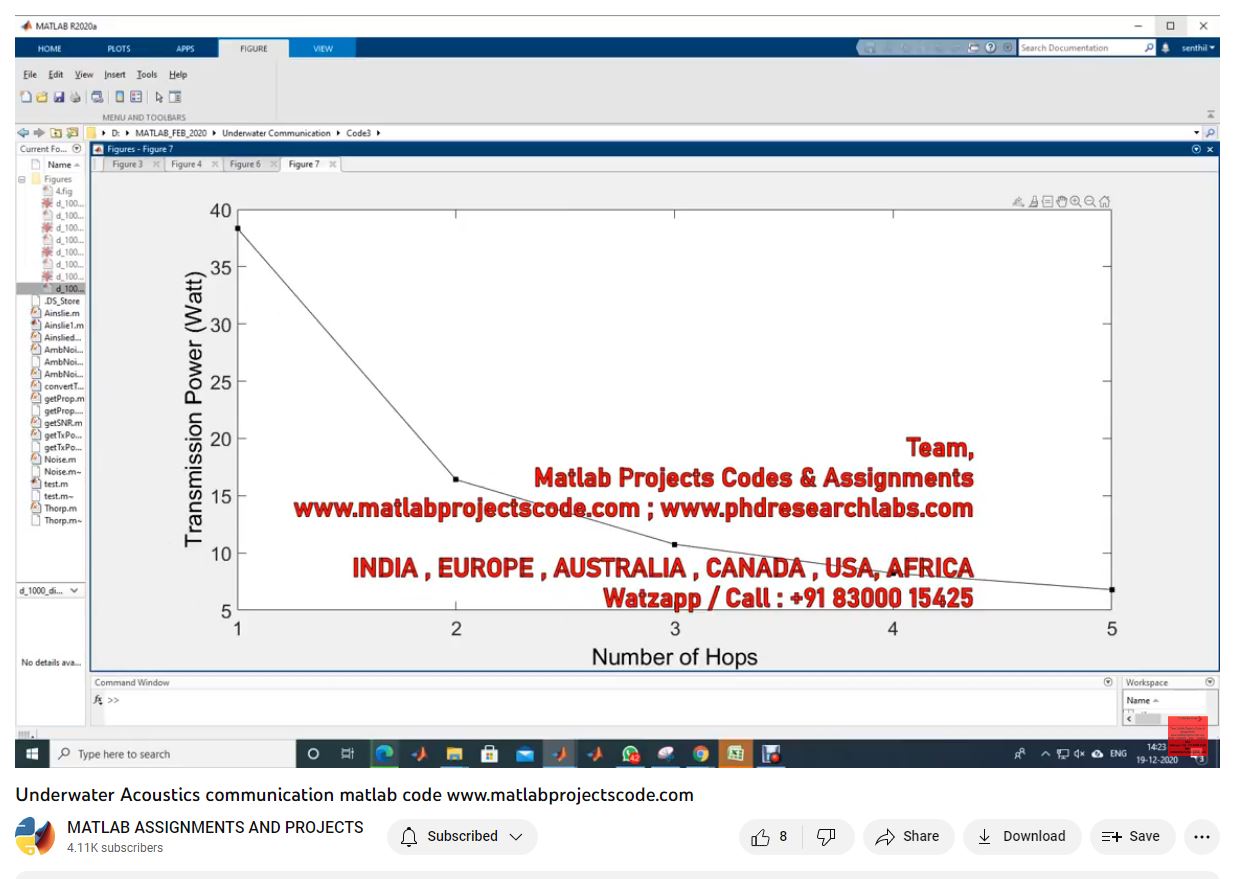Switch to the Figure 4 tab
1237x879 pixels.
click(x=185, y=164)
